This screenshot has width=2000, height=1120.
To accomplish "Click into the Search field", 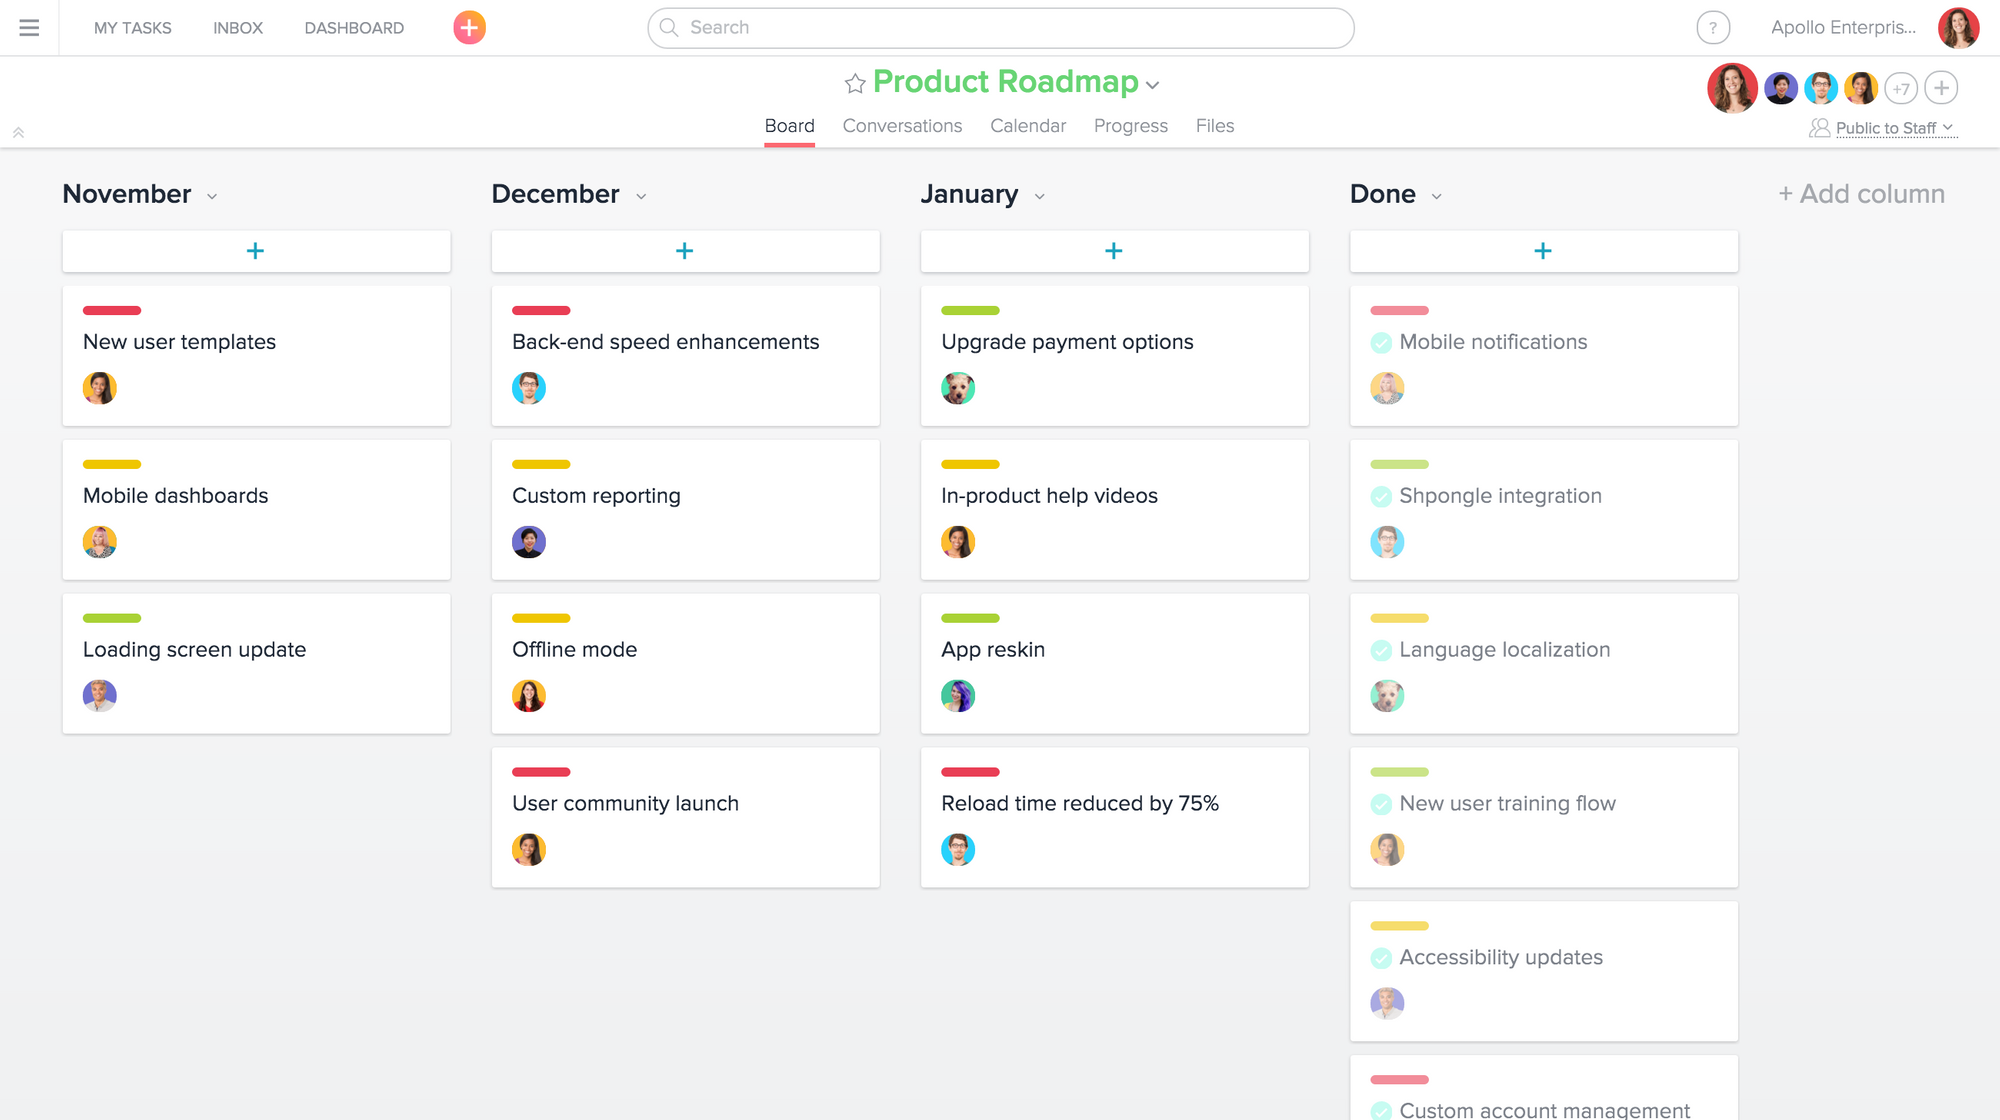I will pos(1001,28).
